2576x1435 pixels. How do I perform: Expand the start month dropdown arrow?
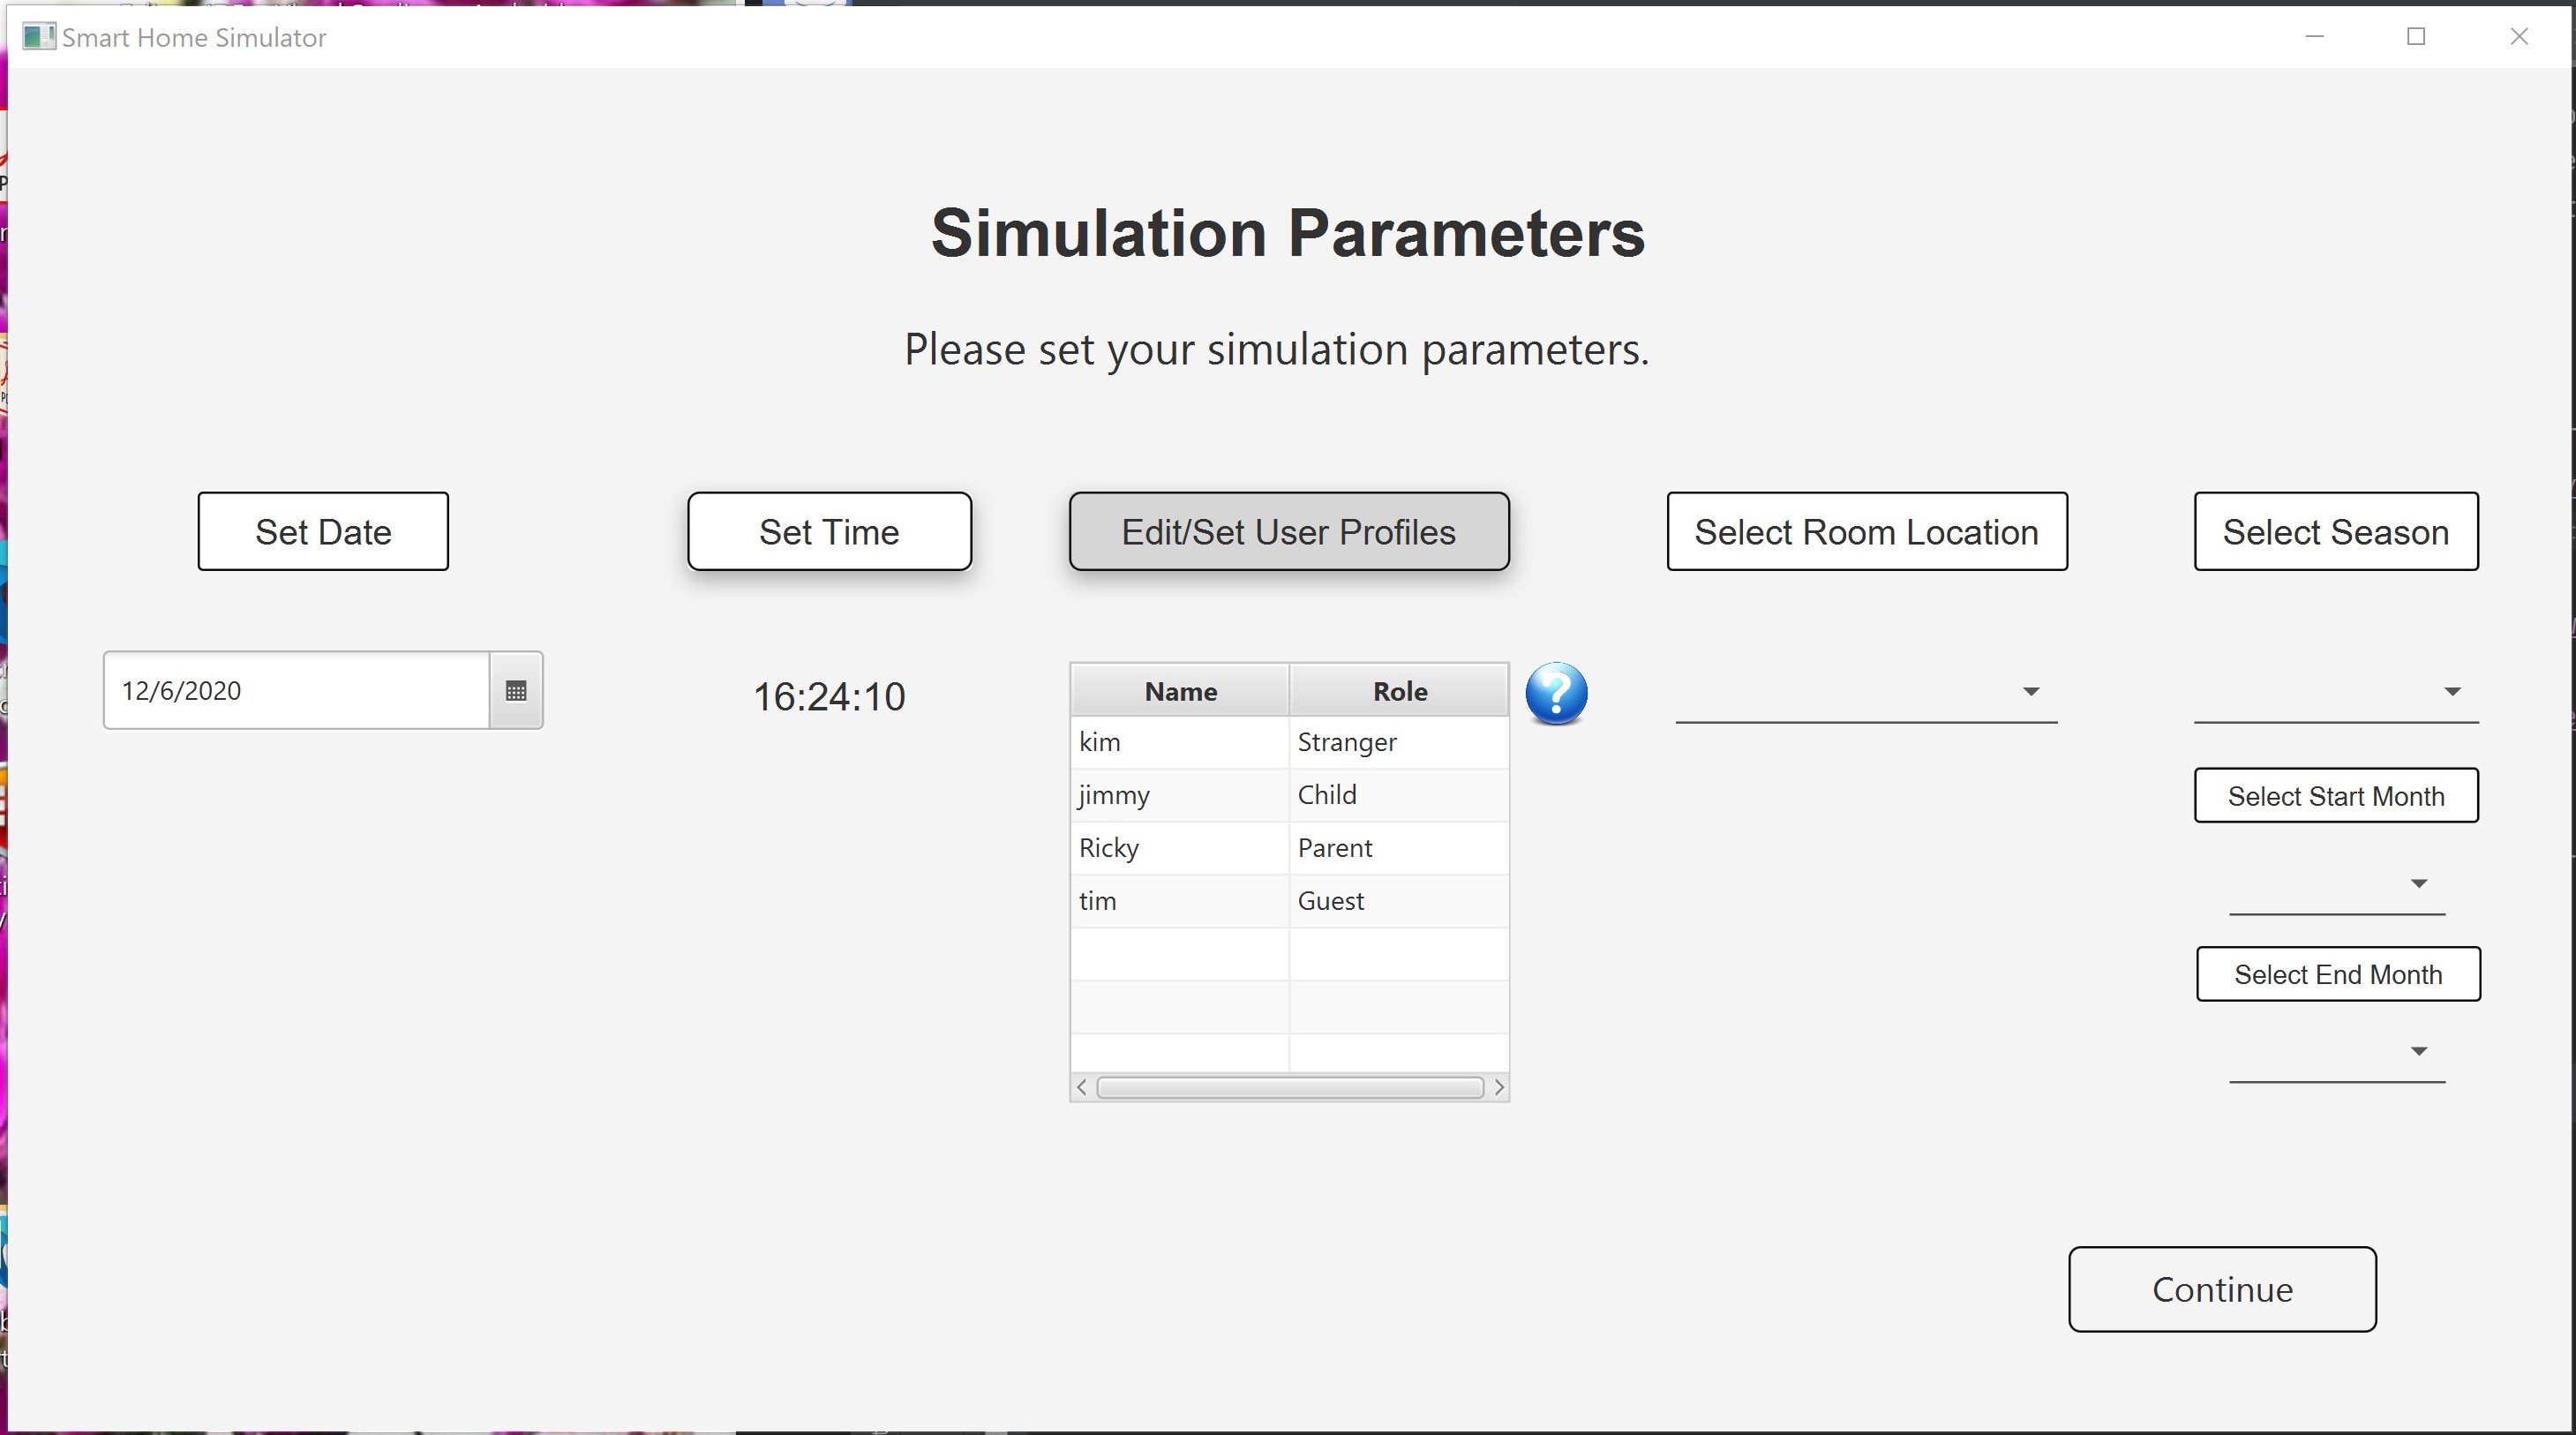coord(2419,883)
